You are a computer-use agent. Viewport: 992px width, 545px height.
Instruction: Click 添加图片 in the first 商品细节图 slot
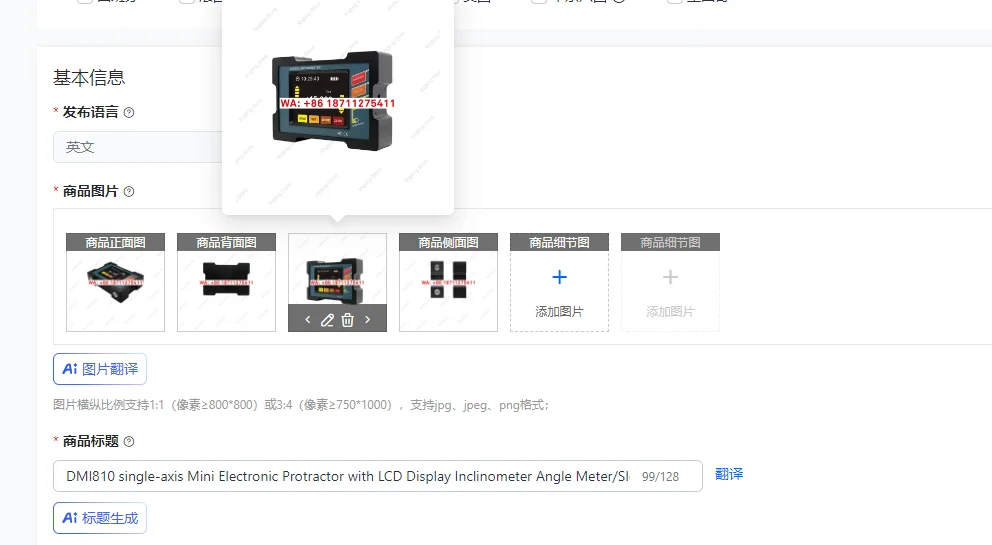(x=559, y=311)
